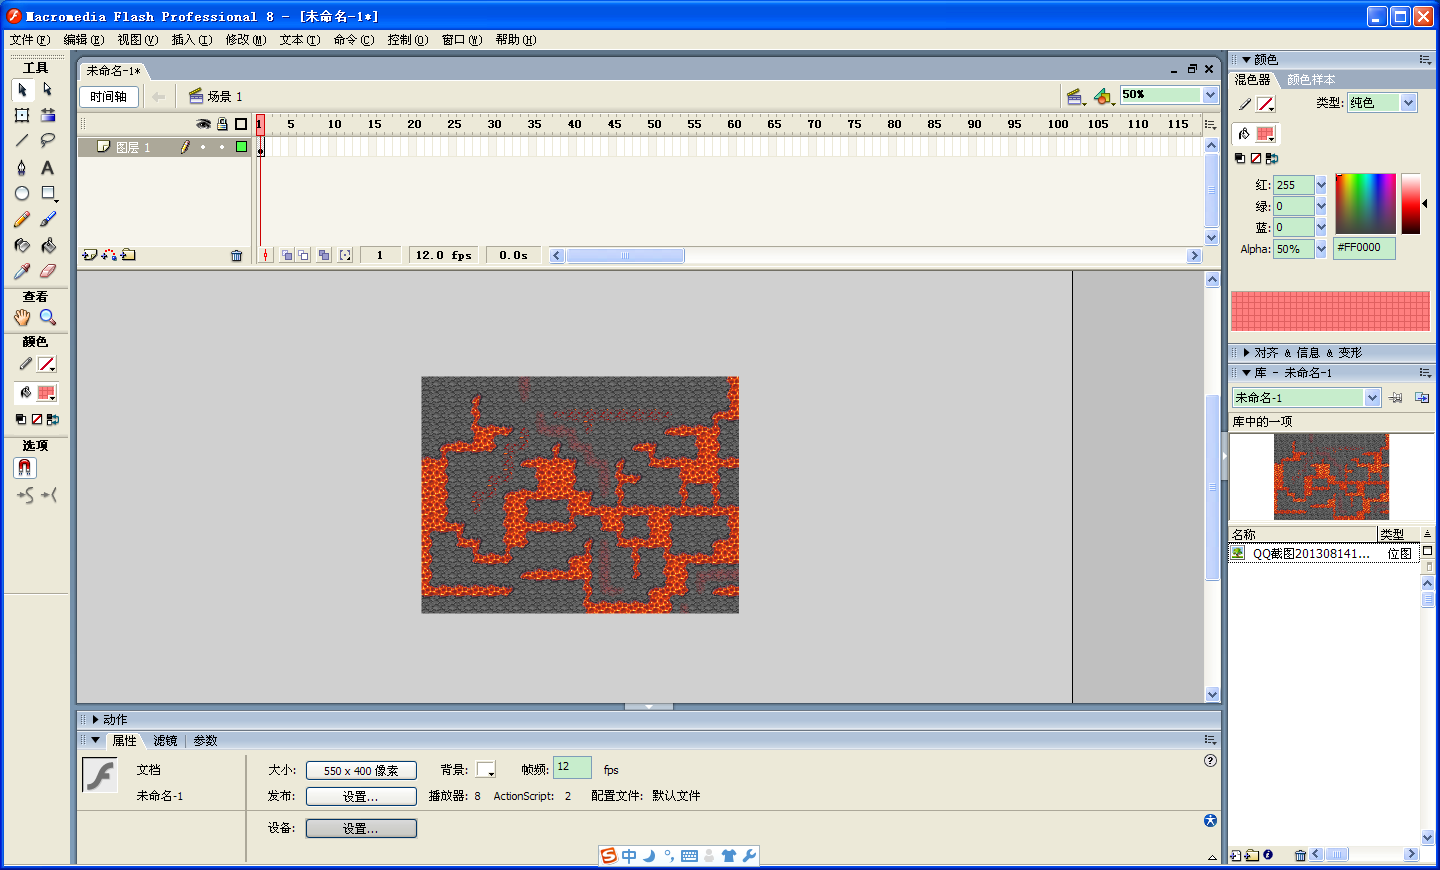This screenshot has width=1440, height=870.
Task: Click the delete layer trash icon
Action: coord(236,256)
